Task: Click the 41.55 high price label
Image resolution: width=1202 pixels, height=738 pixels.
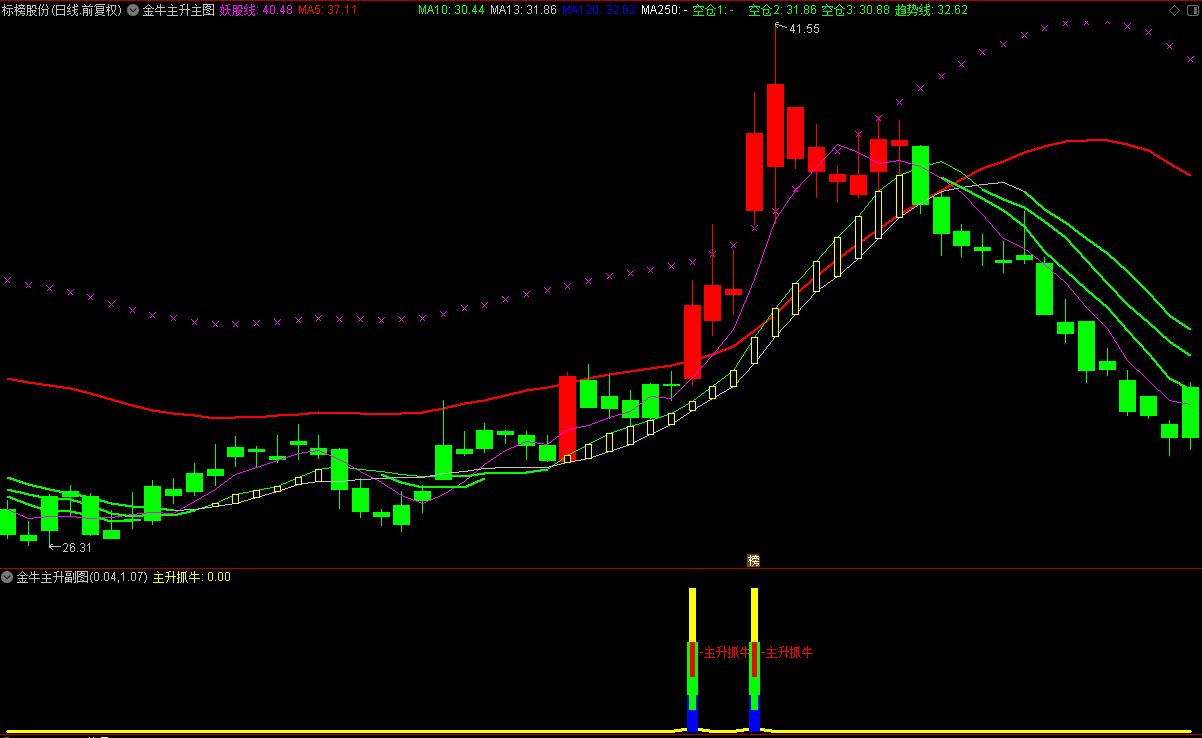Action: pos(803,29)
